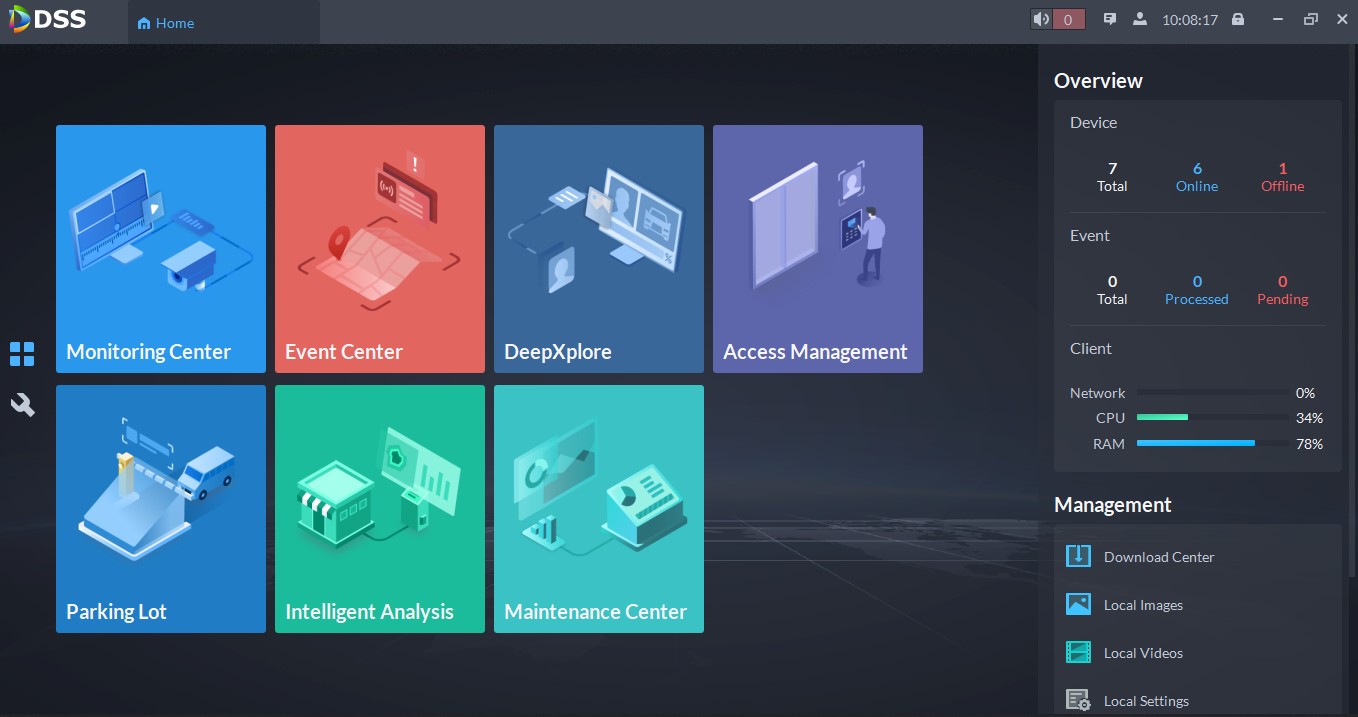1358x717 pixels.
Task: Click the Network usage bar
Action: (x=1212, y=393)
